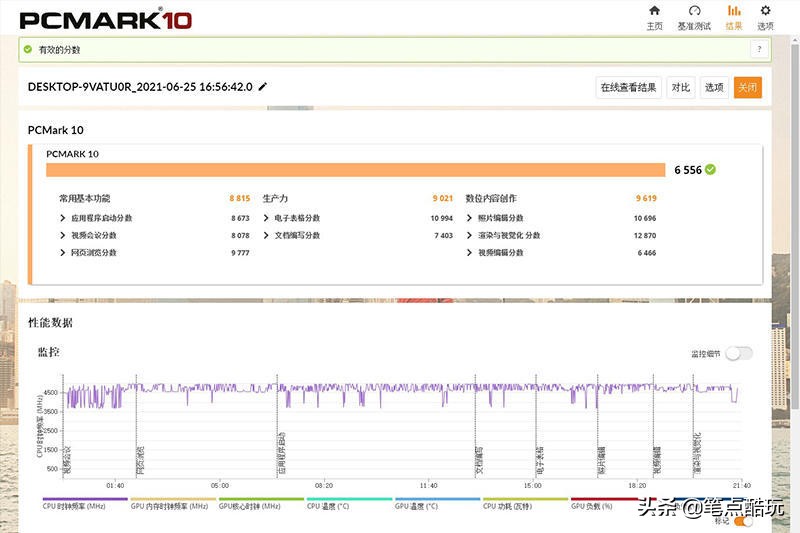Click the 数位内容创作 score 9 619
The width and height of the screenshot is (800, 533).
(x=646, y=198)
